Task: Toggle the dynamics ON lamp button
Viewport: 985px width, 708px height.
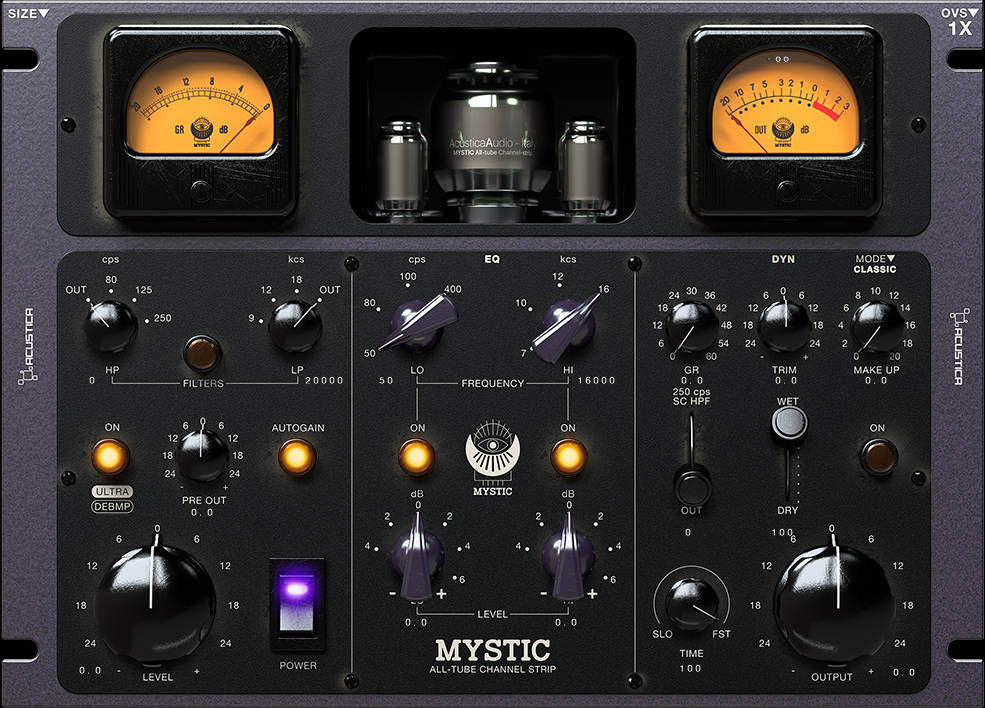Action: 878,457
